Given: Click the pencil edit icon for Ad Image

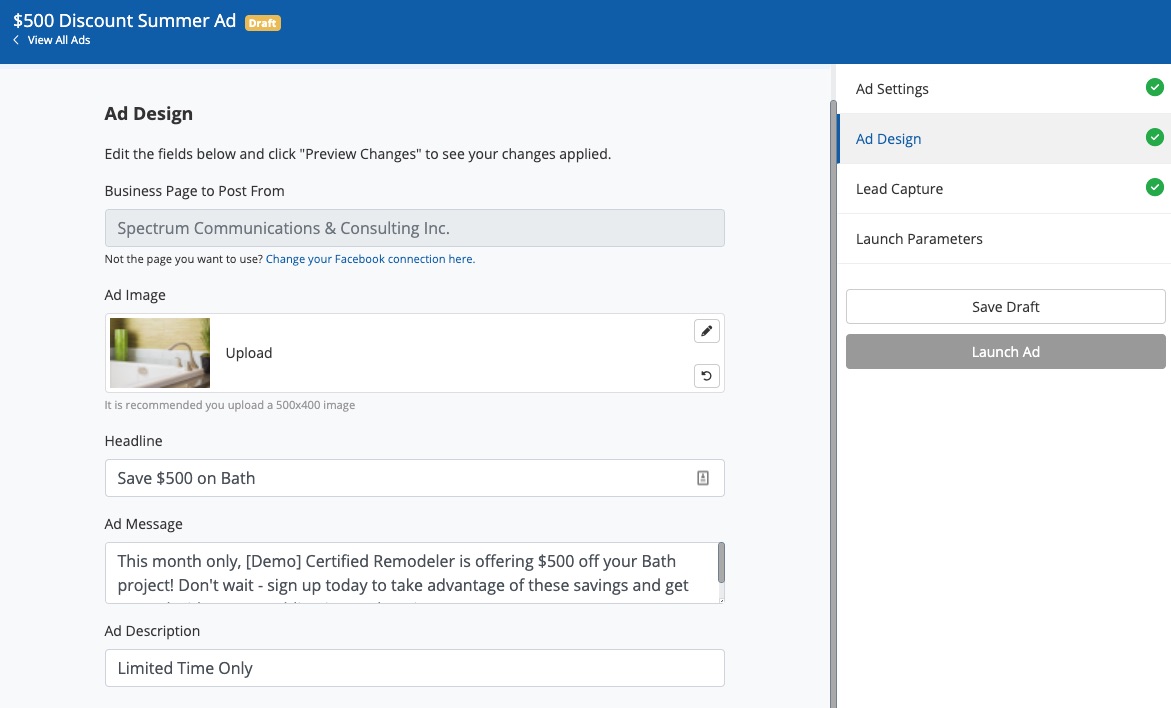Looking at the screenshot, I should tap(707, 331).
